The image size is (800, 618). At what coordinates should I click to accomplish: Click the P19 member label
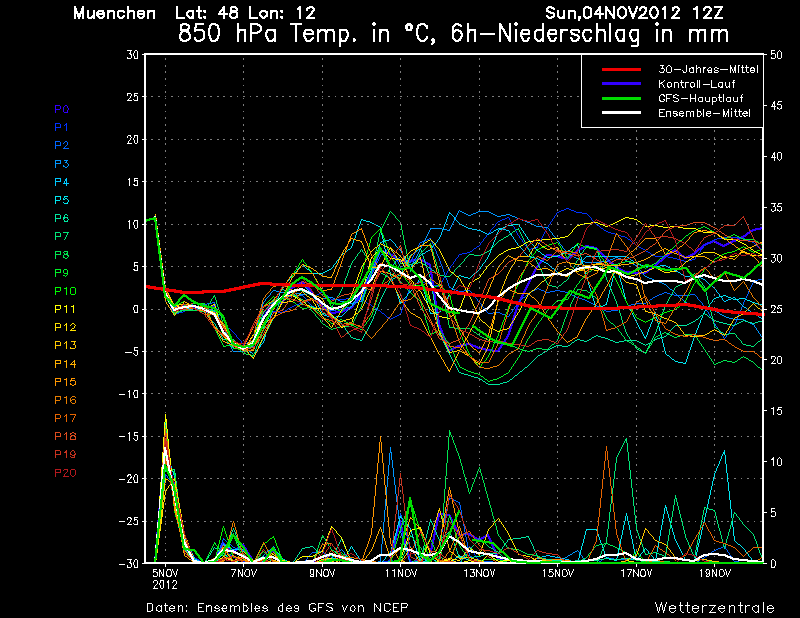point(65,454)
